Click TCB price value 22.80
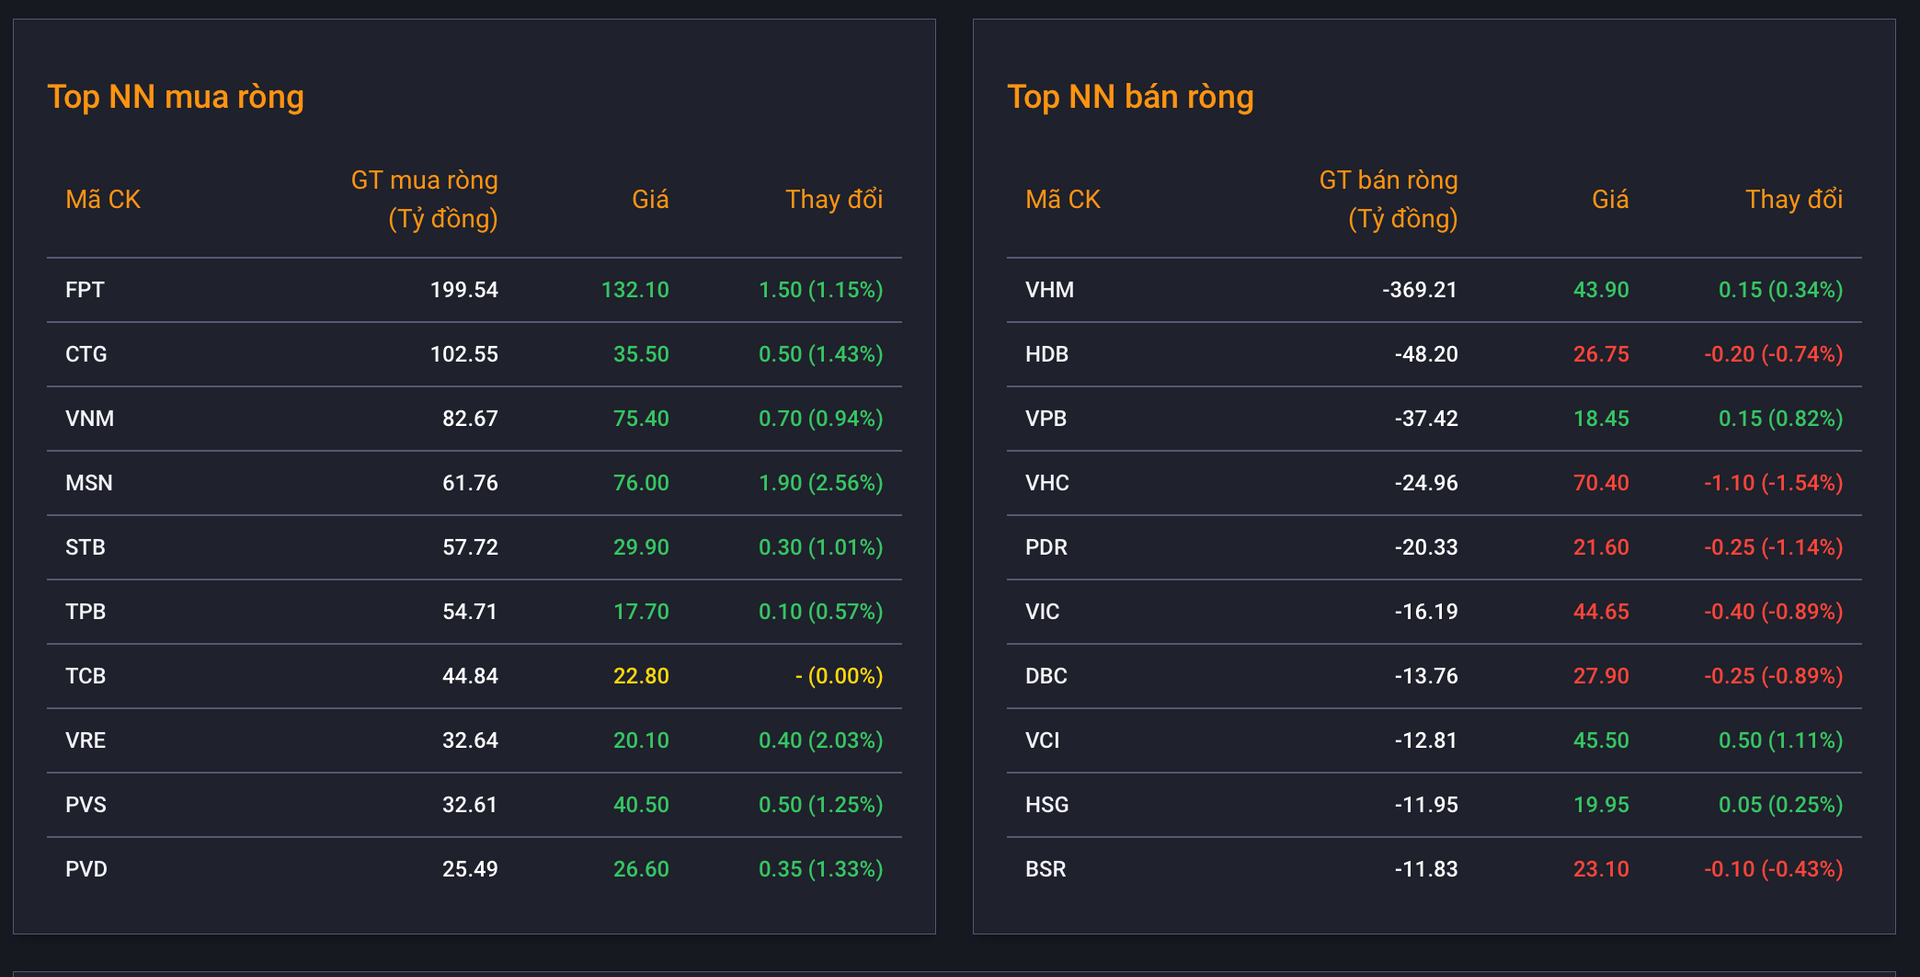This screenshot has width=1920, height=977. coord(641,676)
